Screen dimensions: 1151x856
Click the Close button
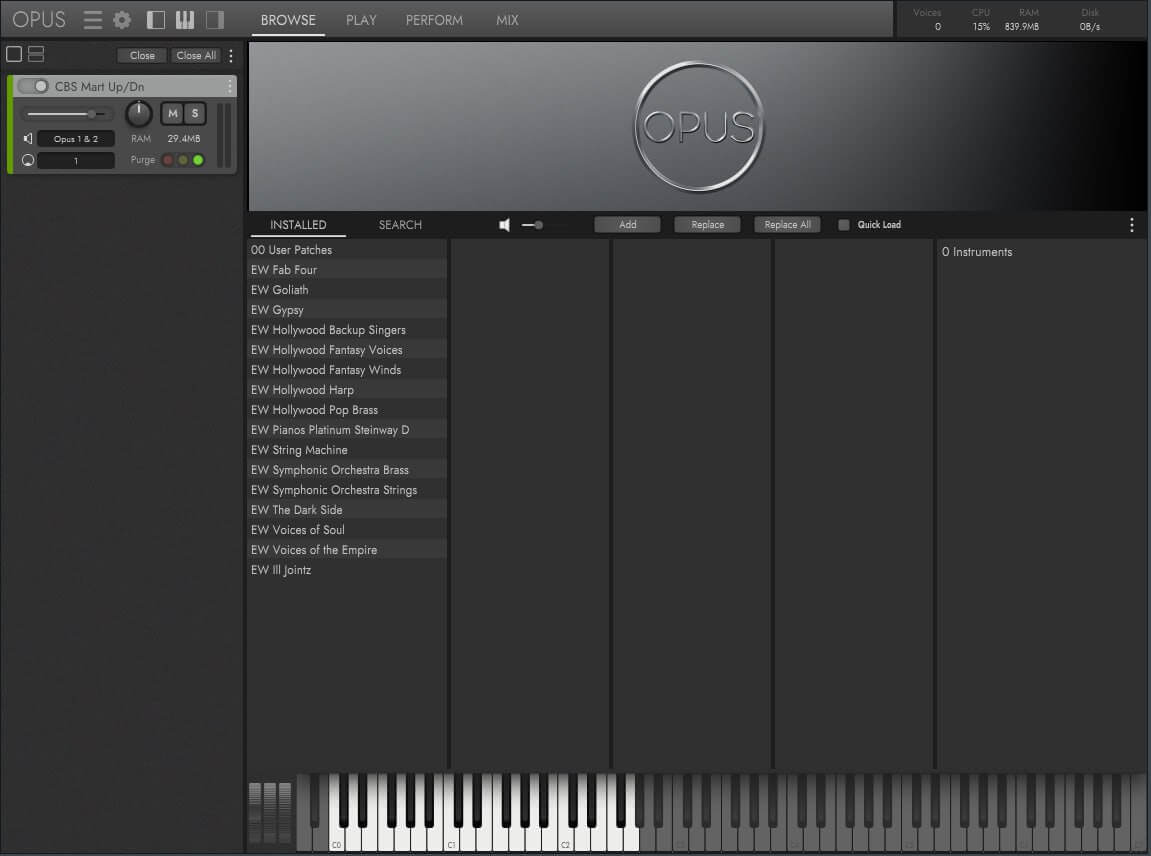(142, 55)
